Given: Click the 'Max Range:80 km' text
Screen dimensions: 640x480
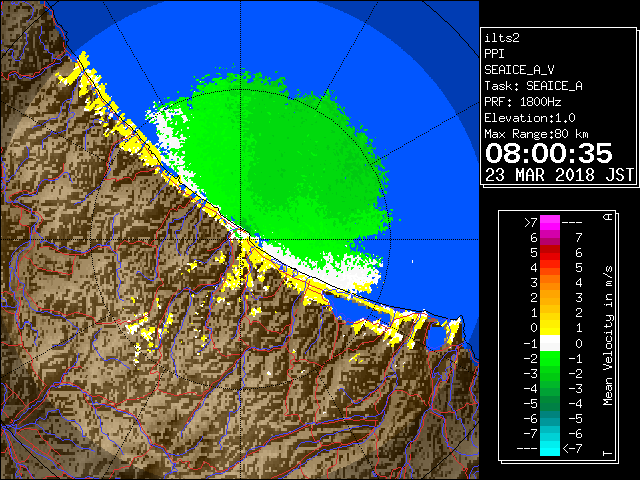Looking at the screenshot, I should (x=536, y=134).
